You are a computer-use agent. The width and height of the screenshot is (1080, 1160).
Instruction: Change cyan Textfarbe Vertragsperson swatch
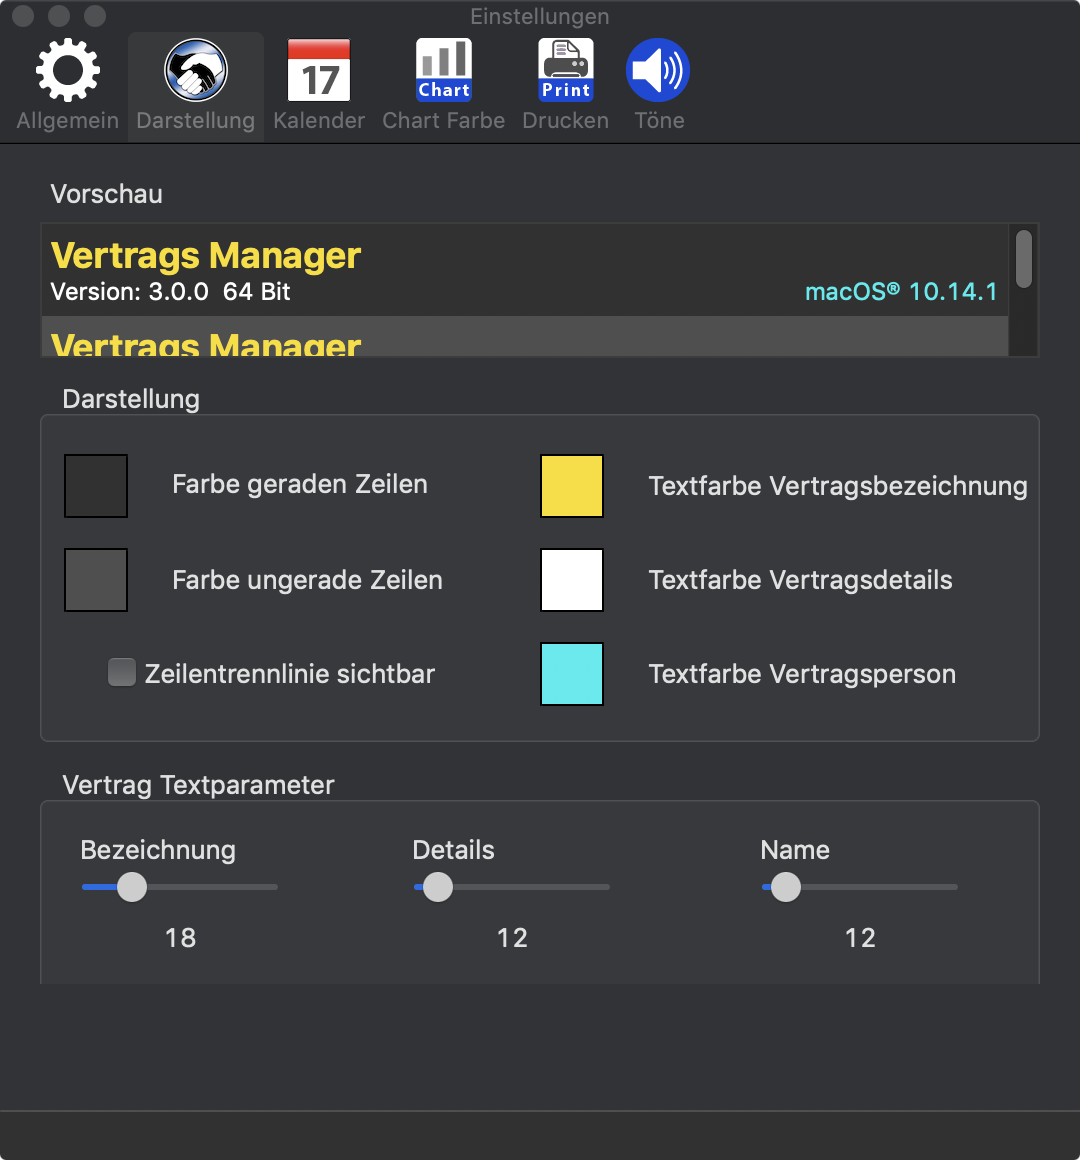(572, 674)
